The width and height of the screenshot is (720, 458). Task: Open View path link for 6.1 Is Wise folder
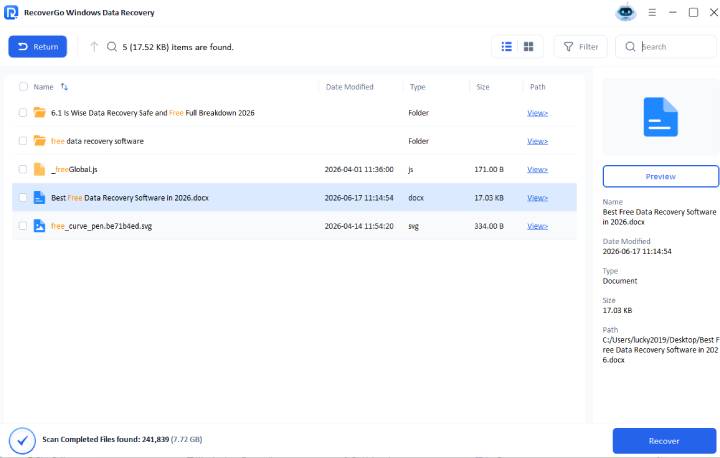[x=537, y=113]
